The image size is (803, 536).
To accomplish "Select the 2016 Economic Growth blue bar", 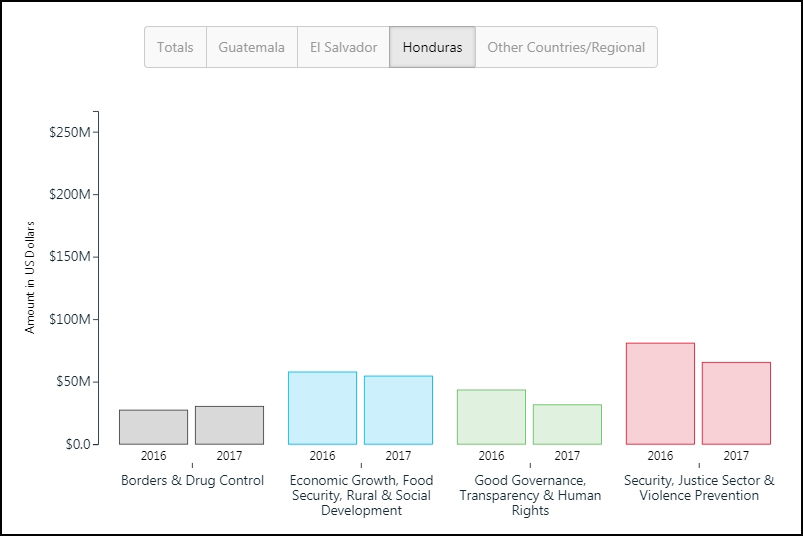I will pyautogui.click(x=322, y=408).
